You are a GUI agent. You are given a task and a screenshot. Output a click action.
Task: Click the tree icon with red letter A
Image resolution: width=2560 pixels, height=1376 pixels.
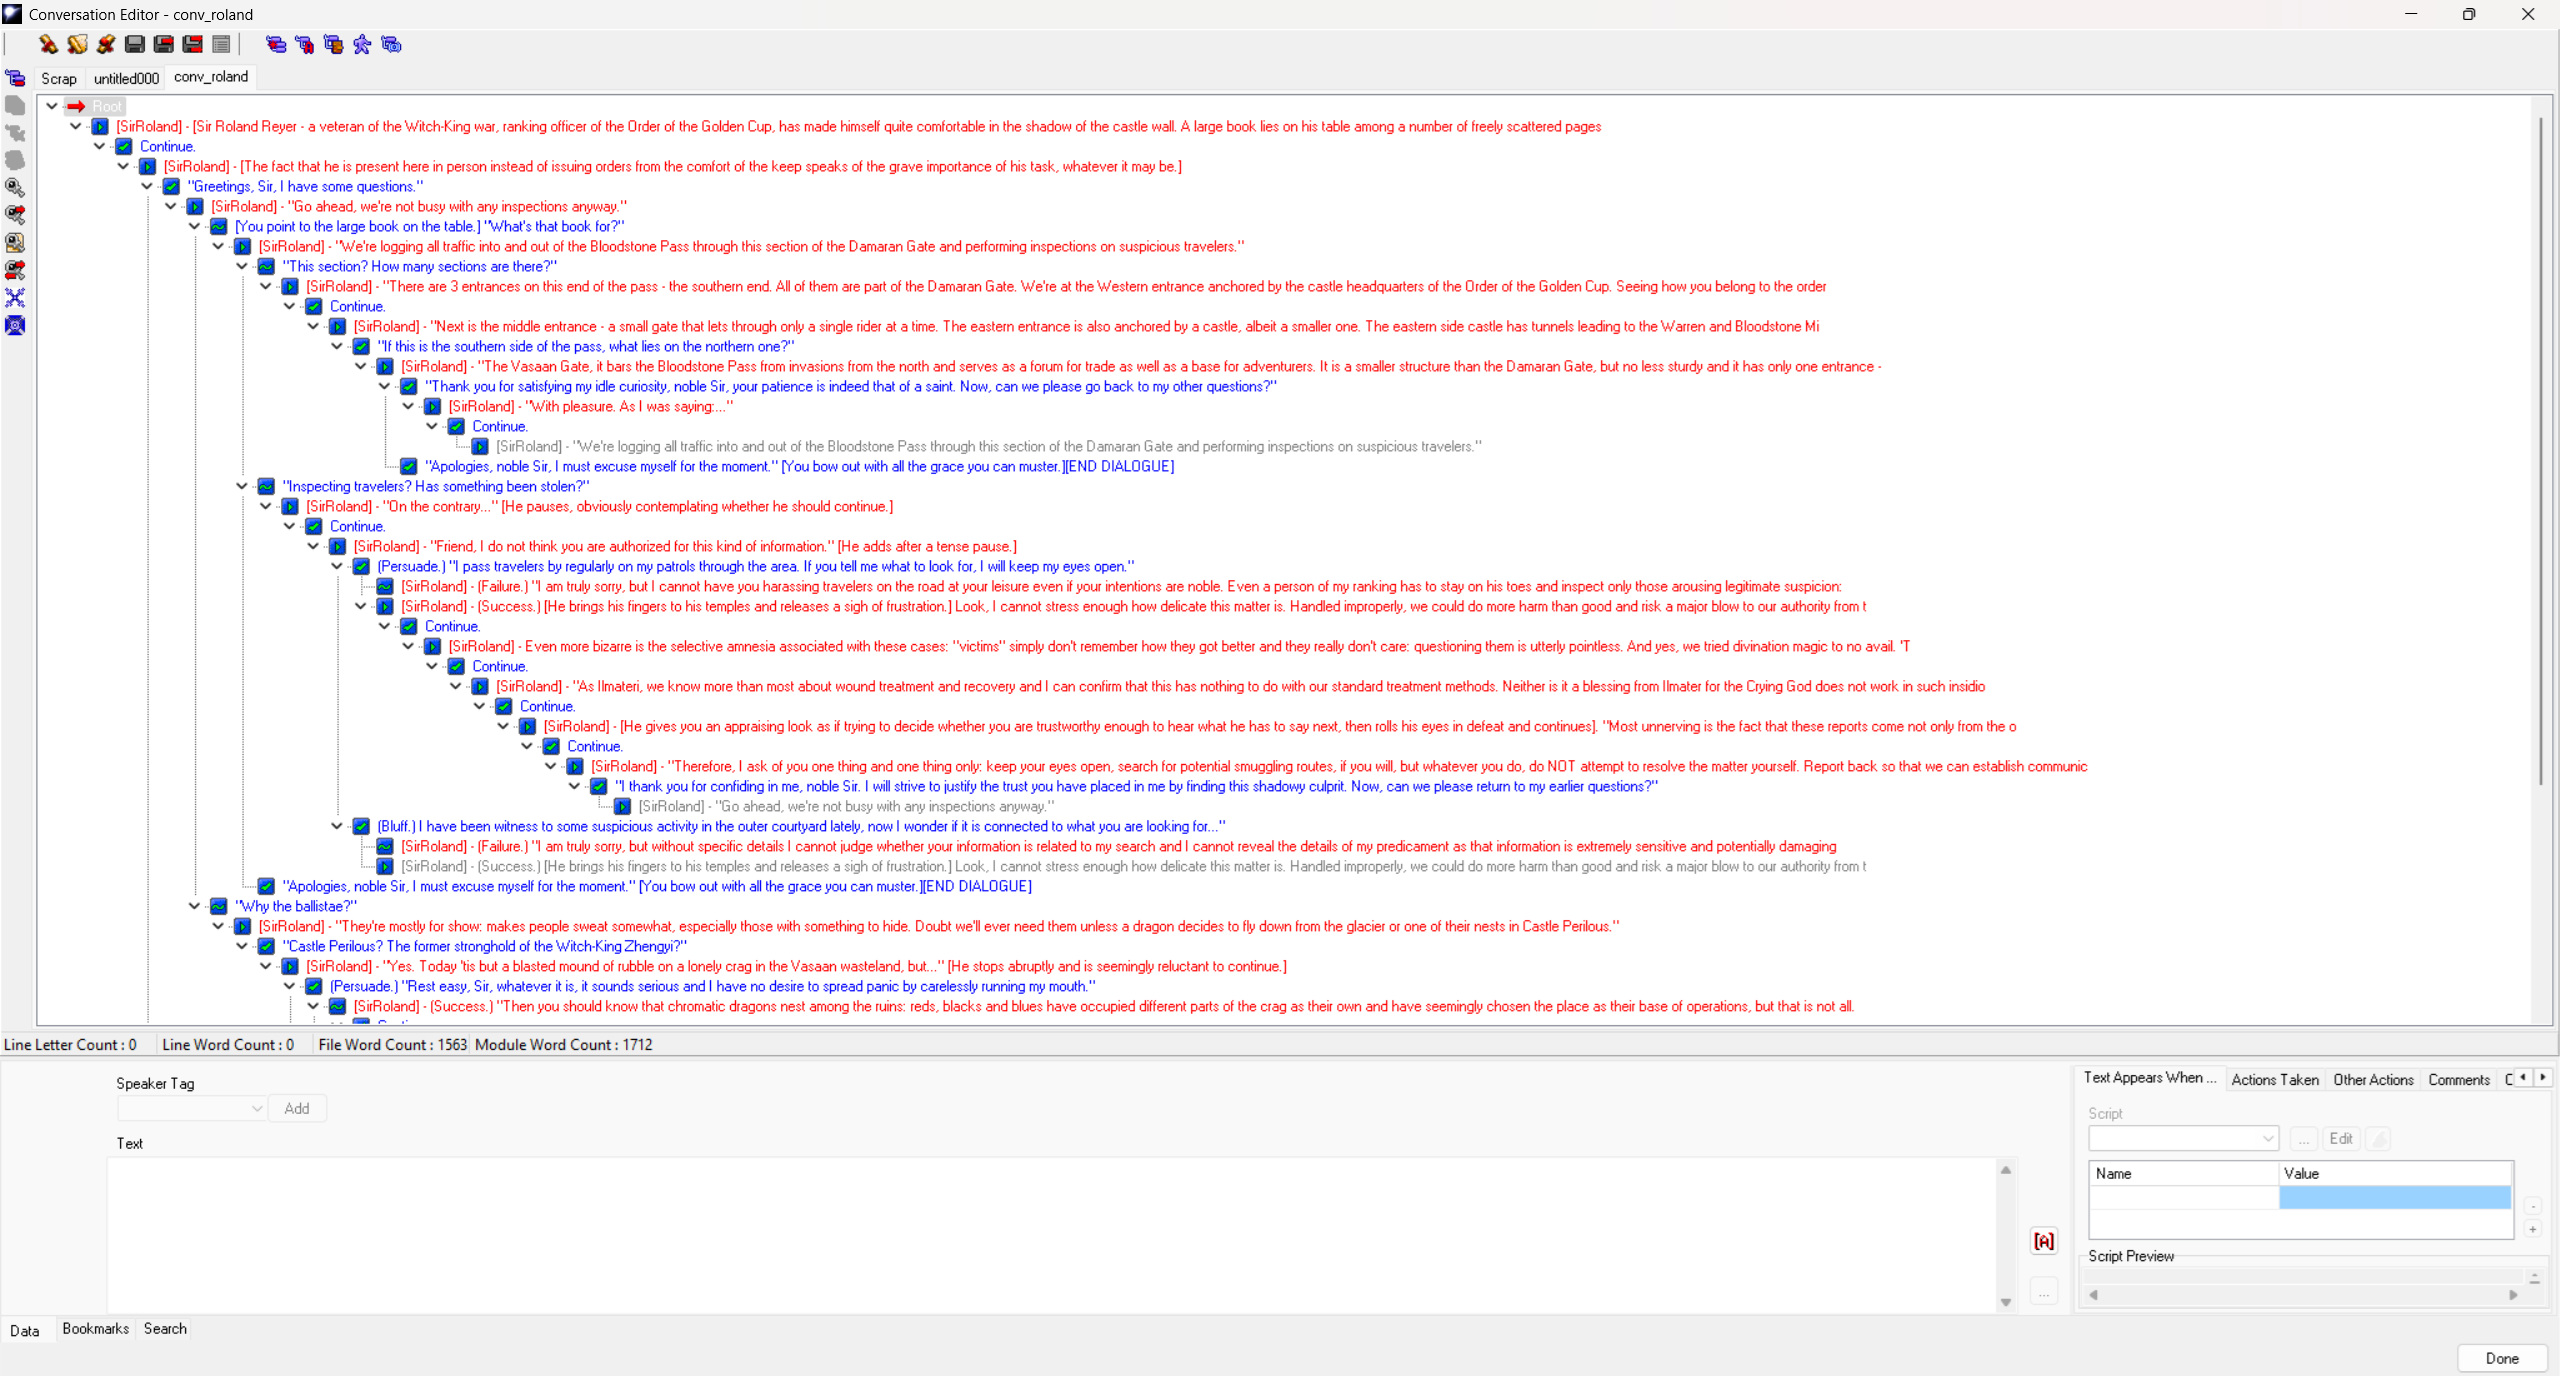point(304,44)
